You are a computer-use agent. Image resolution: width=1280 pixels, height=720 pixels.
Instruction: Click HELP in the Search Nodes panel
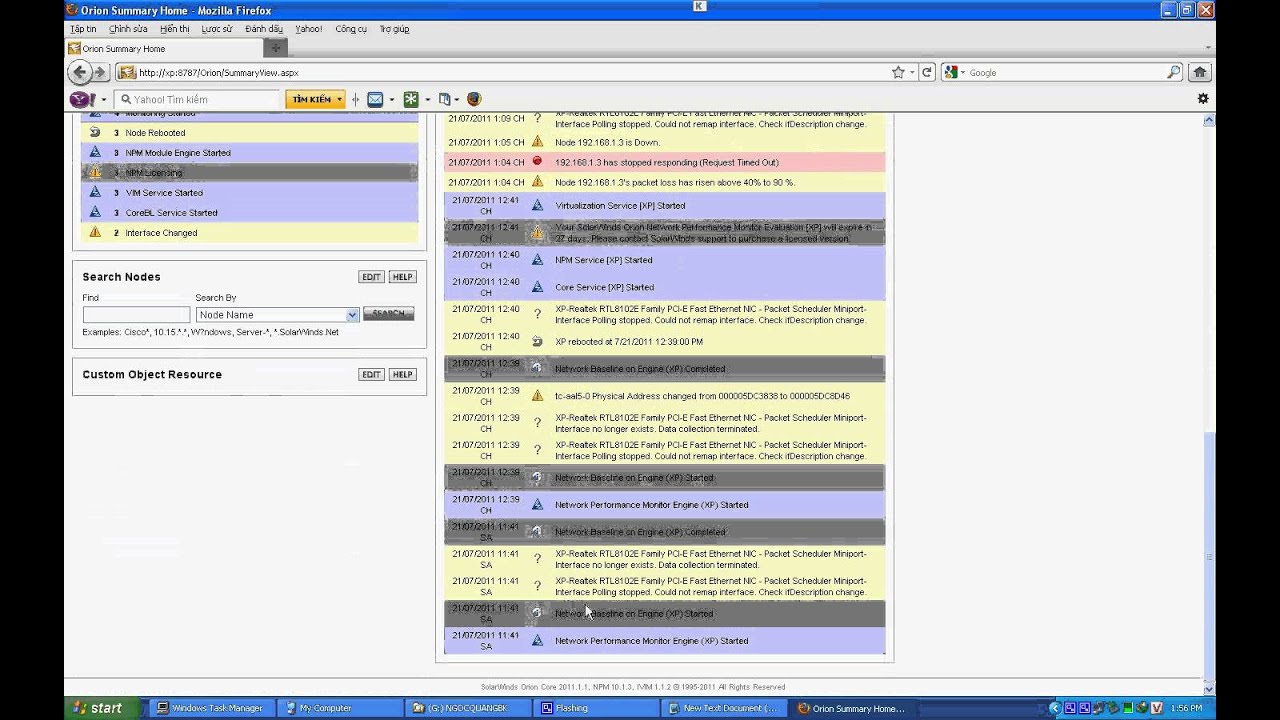(x=402, y=277)
